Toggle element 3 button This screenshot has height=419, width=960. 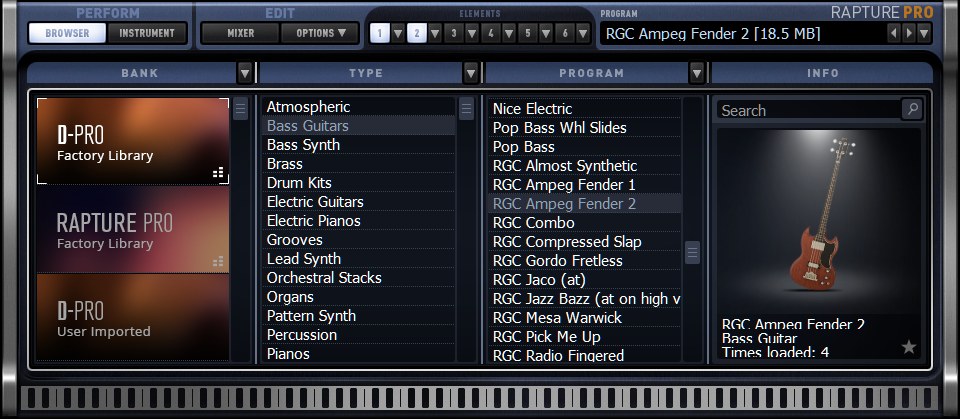pyautogui.click(x=454, y=33)
